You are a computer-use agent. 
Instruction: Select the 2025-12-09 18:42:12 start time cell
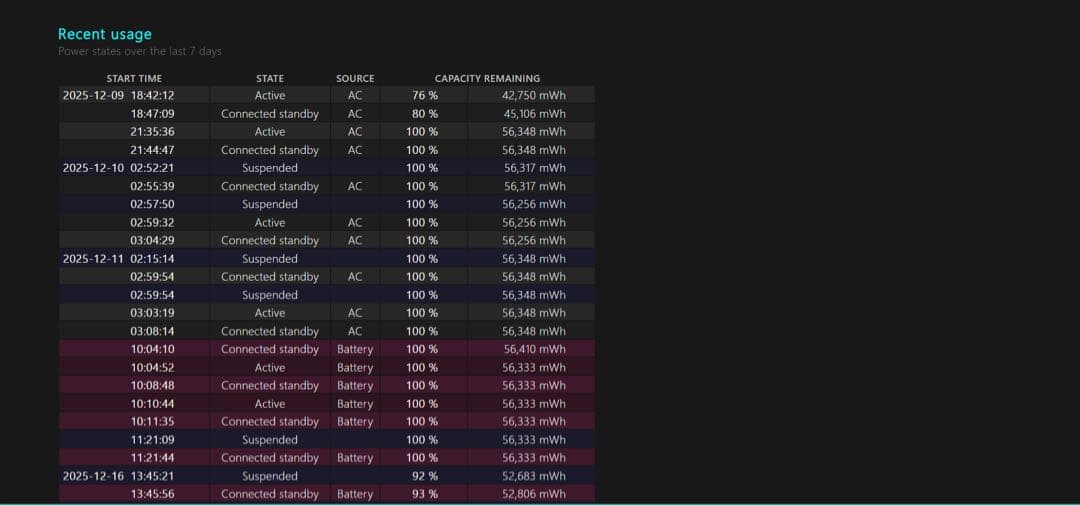point(119,96)
